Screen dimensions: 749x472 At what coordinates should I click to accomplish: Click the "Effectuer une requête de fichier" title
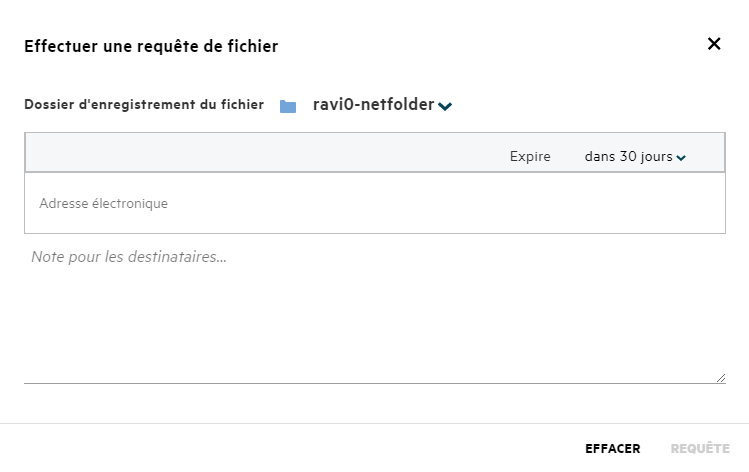151,45
